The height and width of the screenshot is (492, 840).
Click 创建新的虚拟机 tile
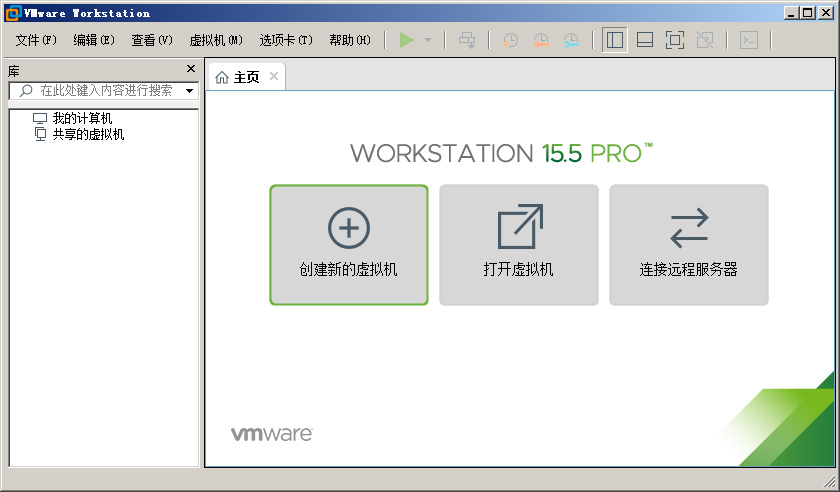click(x=349, y=245)
